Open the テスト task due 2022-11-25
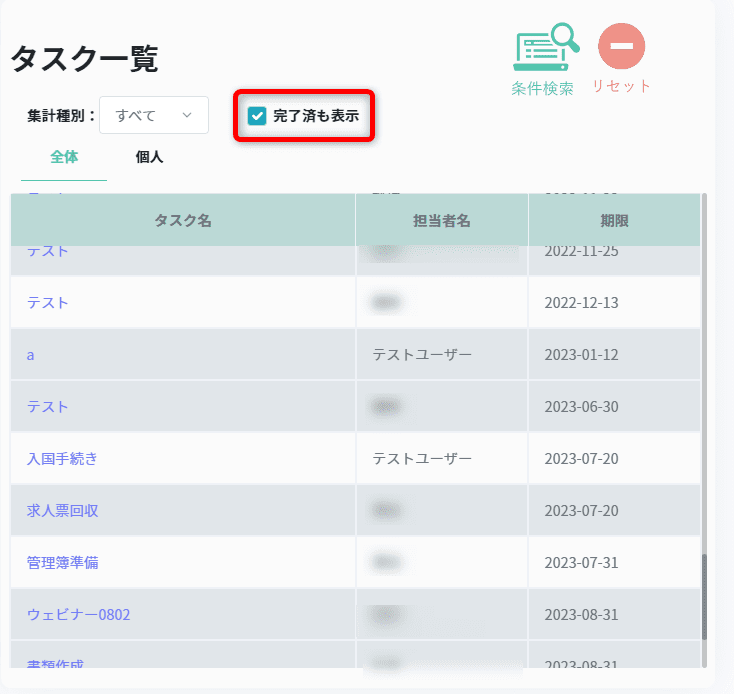This screenshot has width=734, height=694. pyautogui.click(x=48, y=252)
